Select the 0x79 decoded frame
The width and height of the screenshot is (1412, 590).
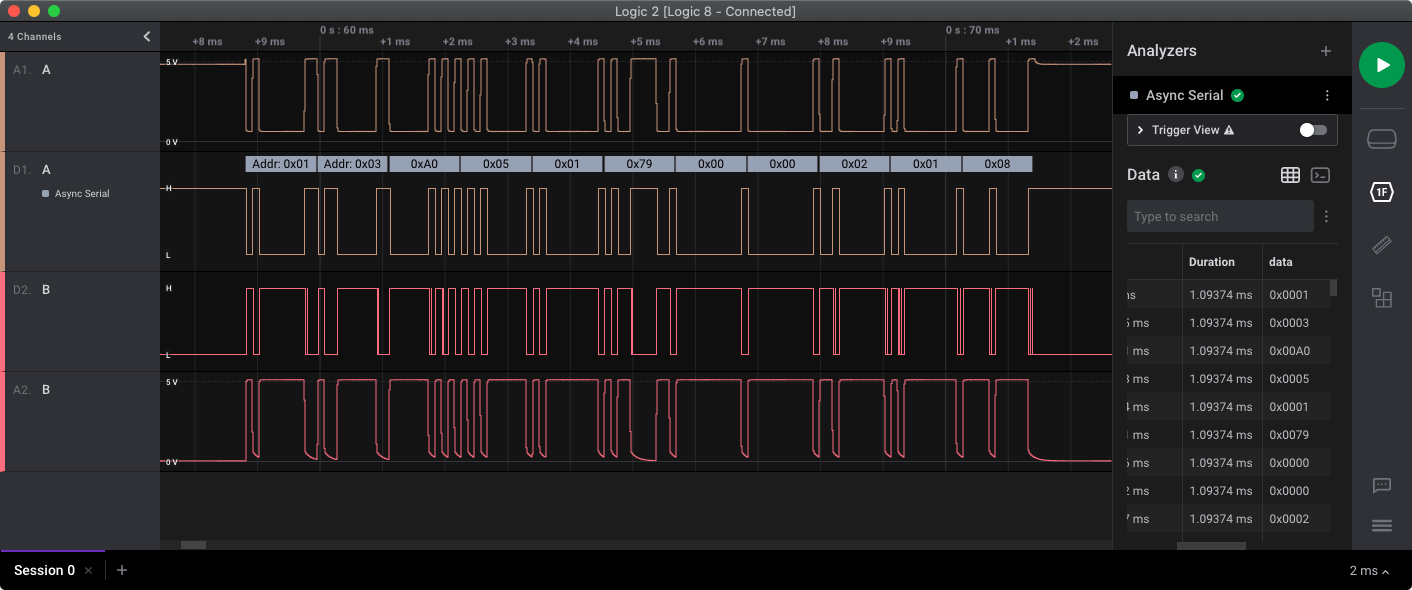pos(639,164)
